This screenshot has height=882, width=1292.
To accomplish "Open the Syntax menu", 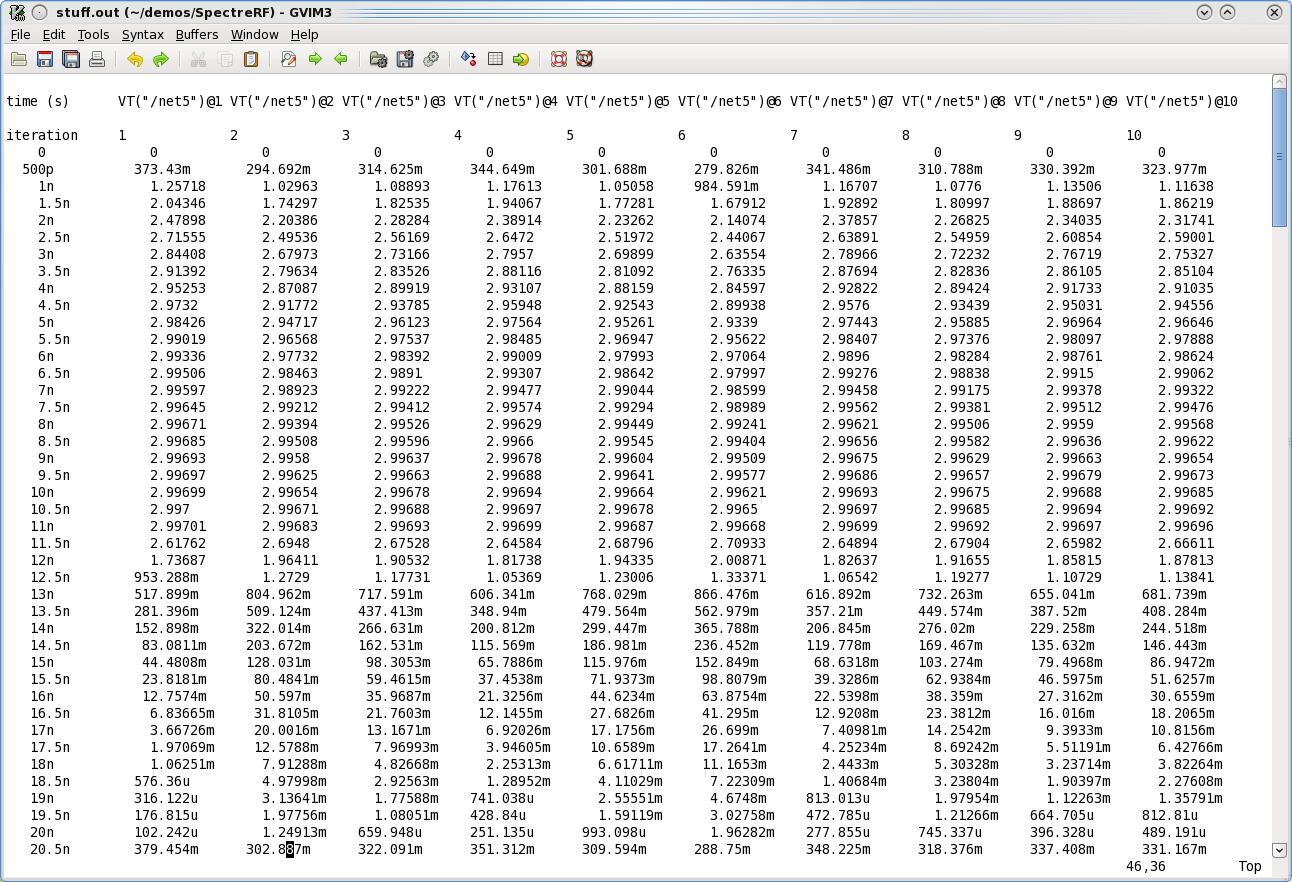I will click(x=142, y=34).
